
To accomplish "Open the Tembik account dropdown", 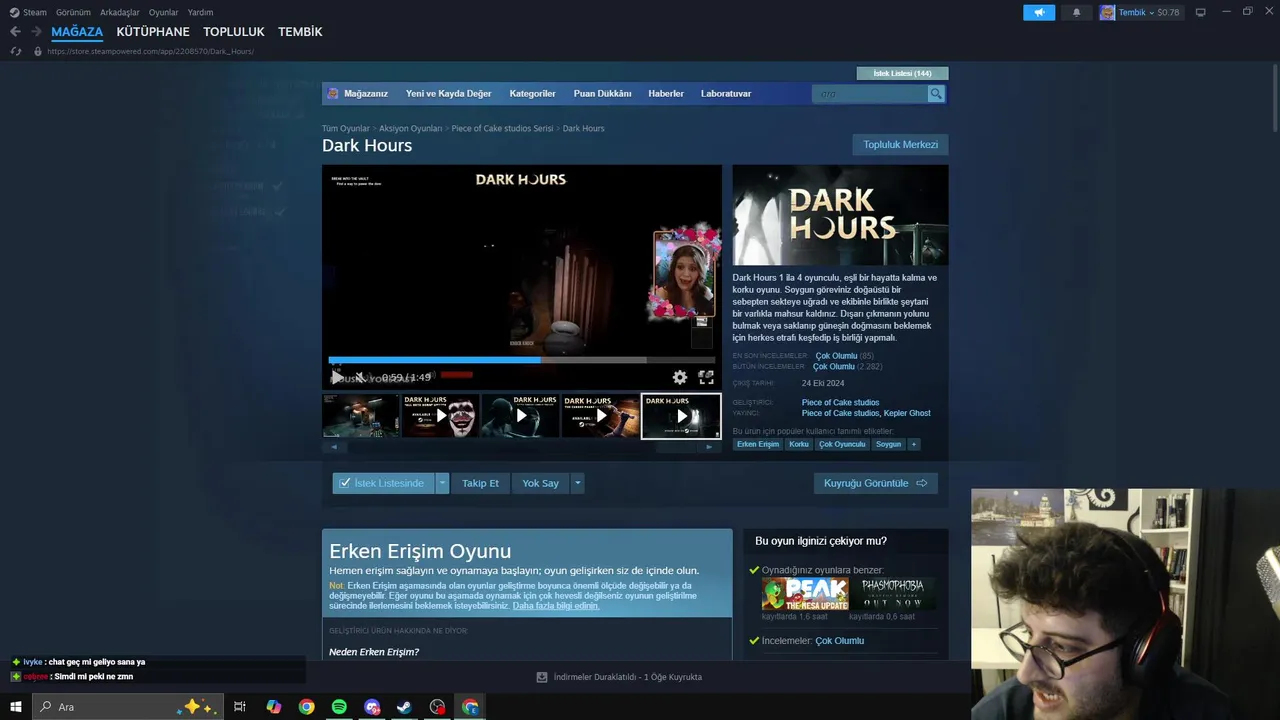I will tap(1150, 12).
